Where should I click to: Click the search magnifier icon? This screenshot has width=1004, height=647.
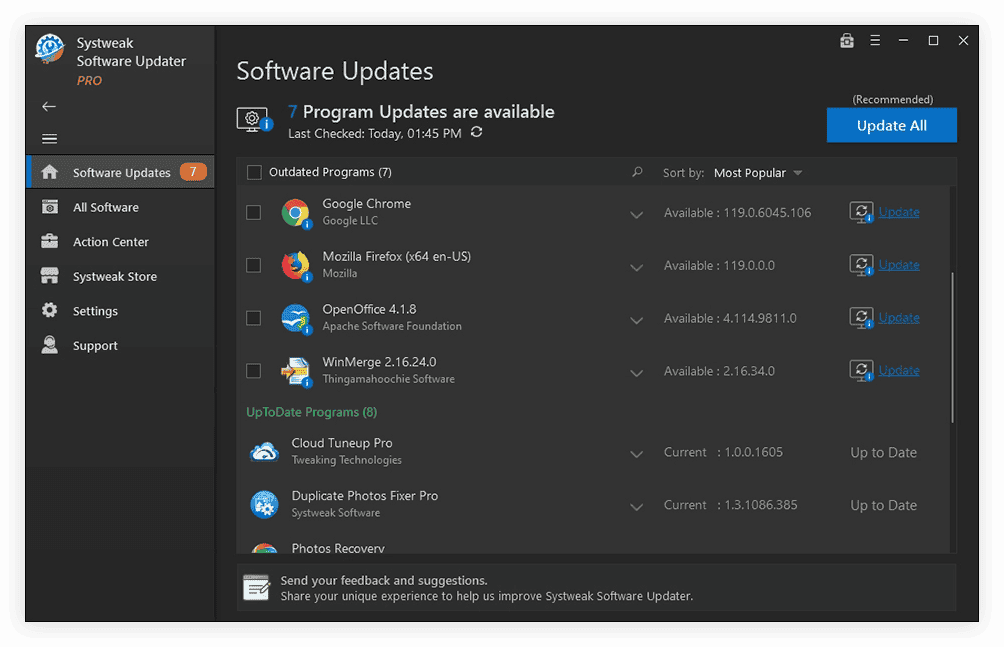click(637, 172)
